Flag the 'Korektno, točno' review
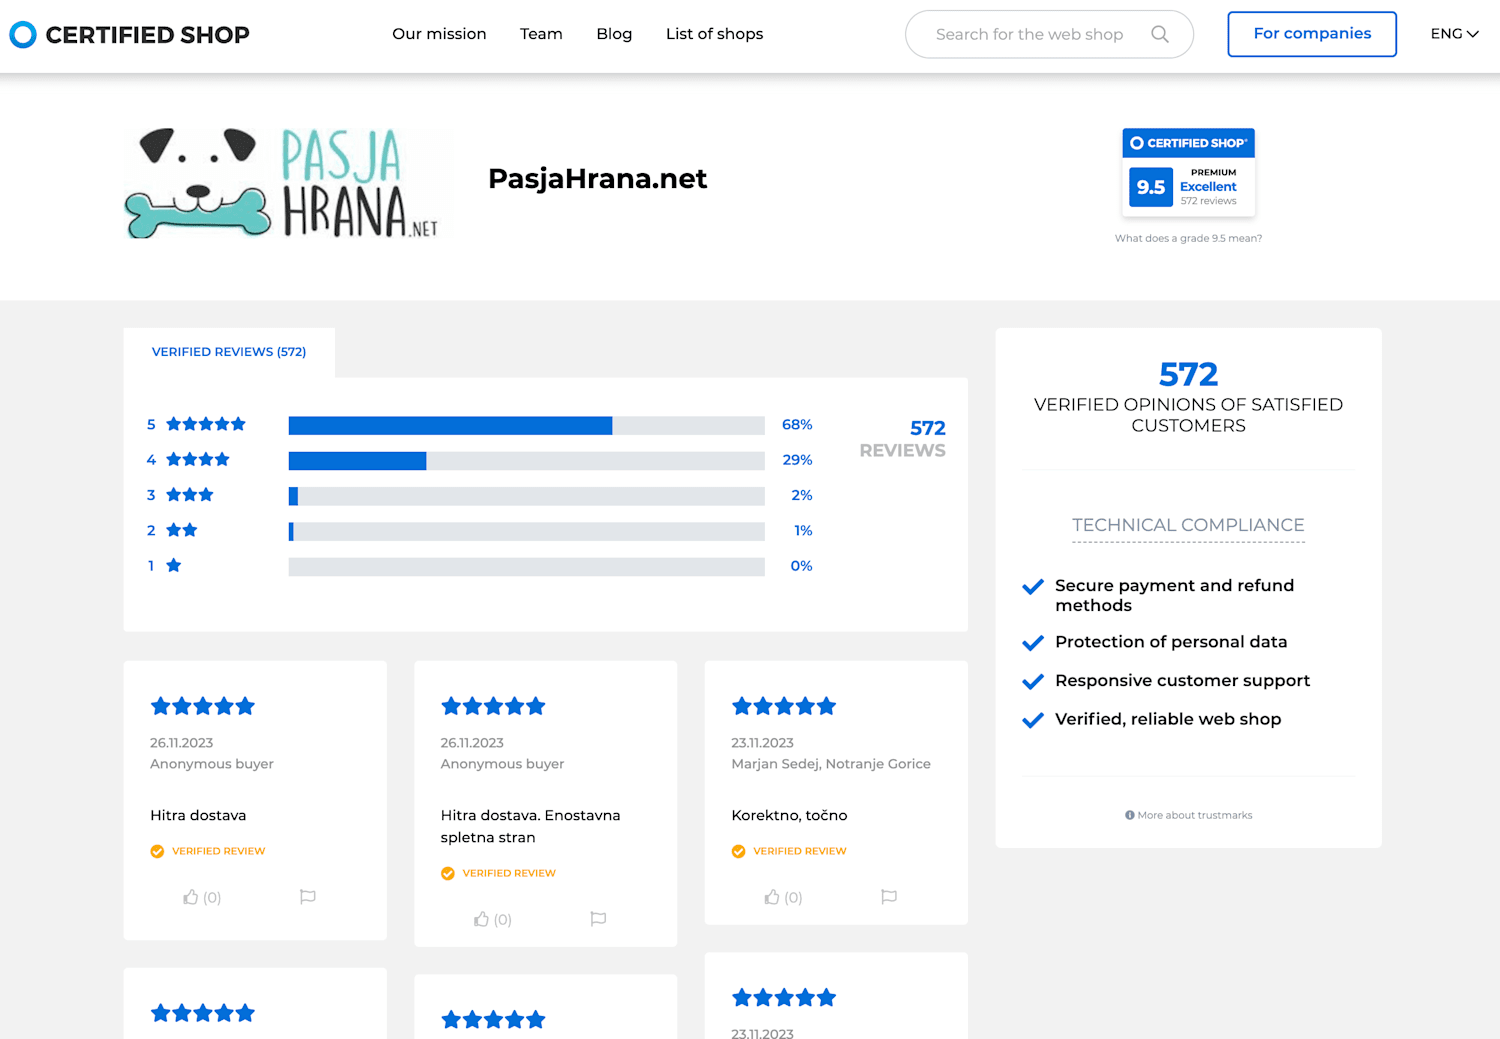This screenshot has width=1500, height=1039. (889, 897)
